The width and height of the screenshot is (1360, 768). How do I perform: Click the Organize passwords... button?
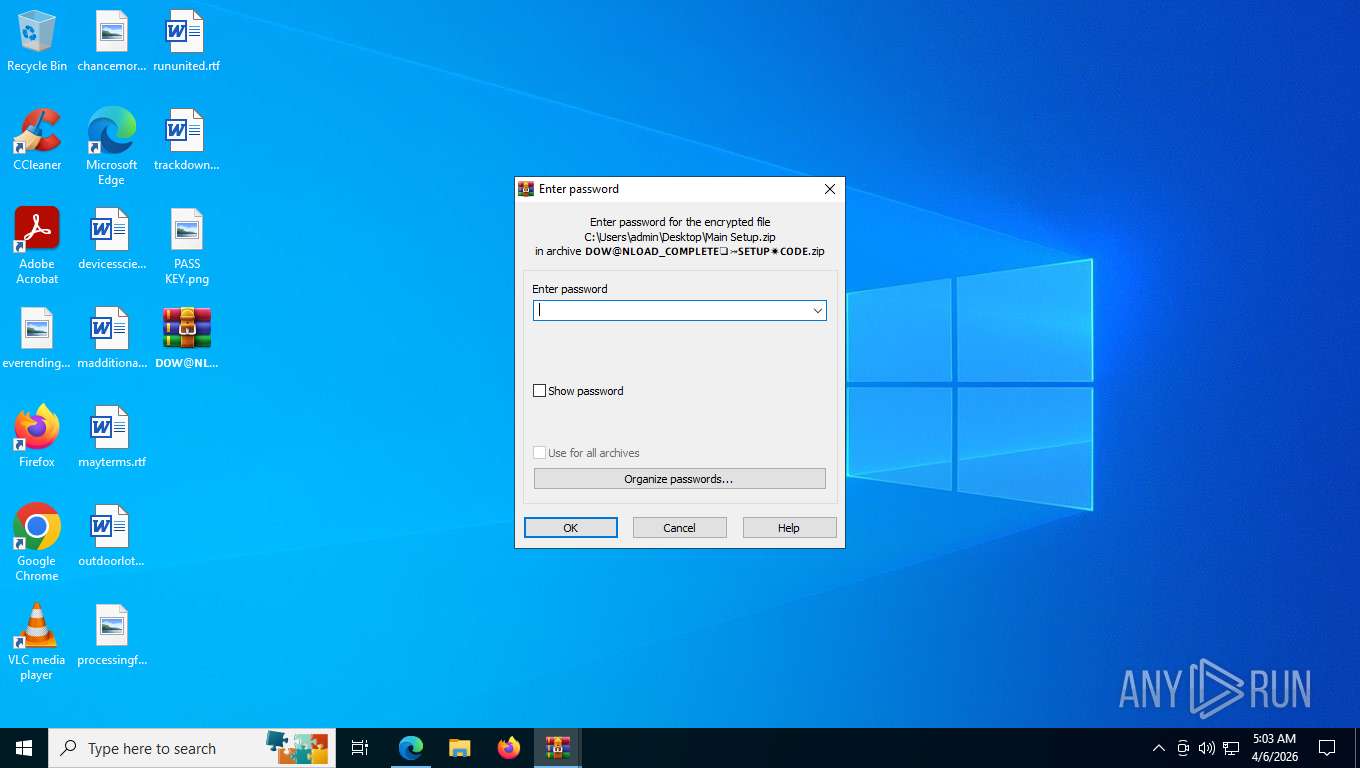pos(680,479)
